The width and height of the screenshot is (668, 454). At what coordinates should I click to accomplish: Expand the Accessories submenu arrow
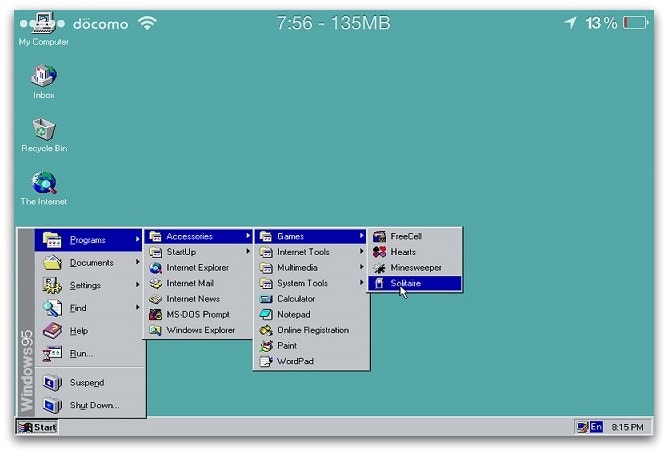tap(248, 236)
